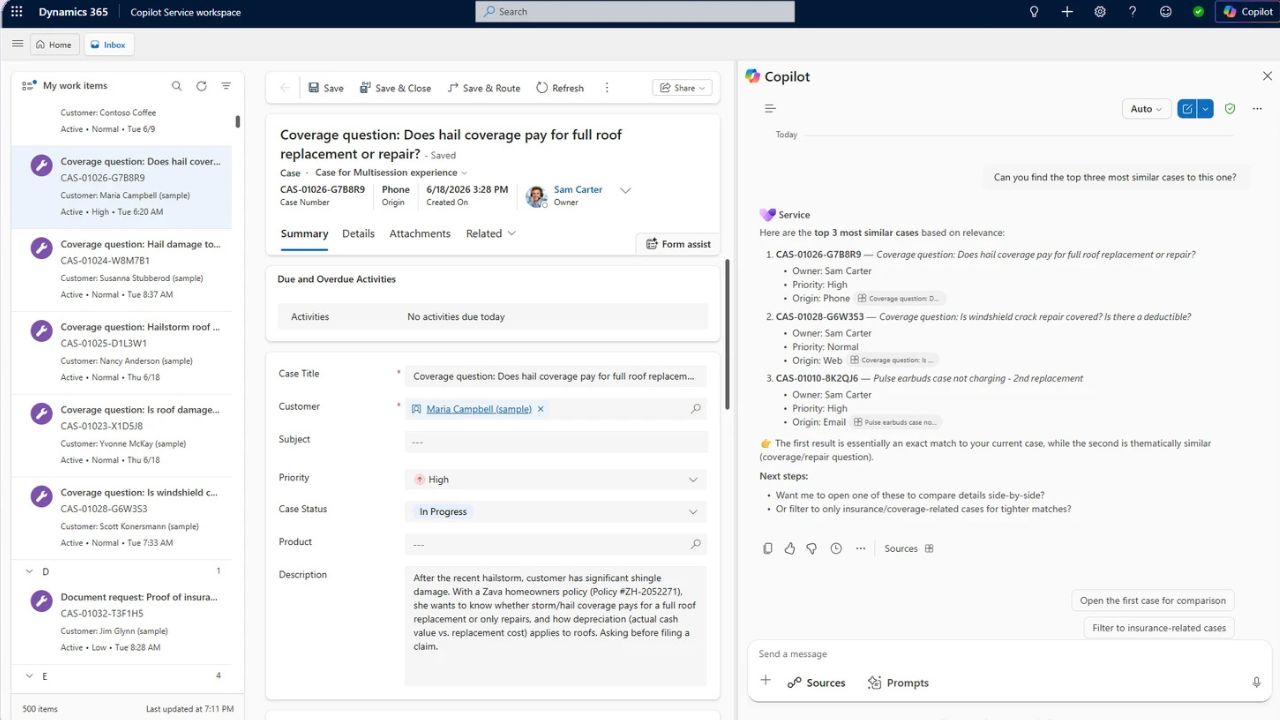Screen dimensions: 1280x720
Task: Open Copilot more options ellipsis at top
Action: tap(1257, 109)
